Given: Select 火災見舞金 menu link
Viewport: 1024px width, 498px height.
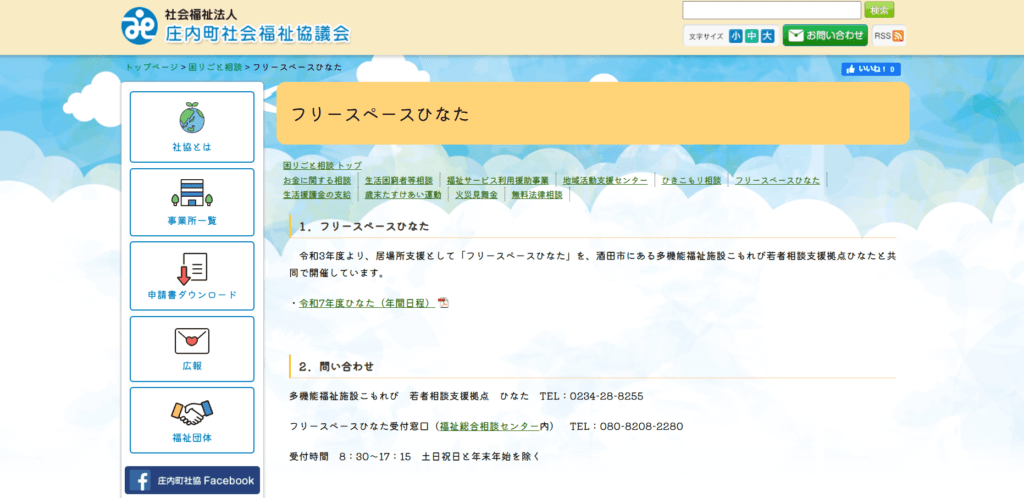Looking at the screenshot, I should pyautogui.click(x=476, y=195).
